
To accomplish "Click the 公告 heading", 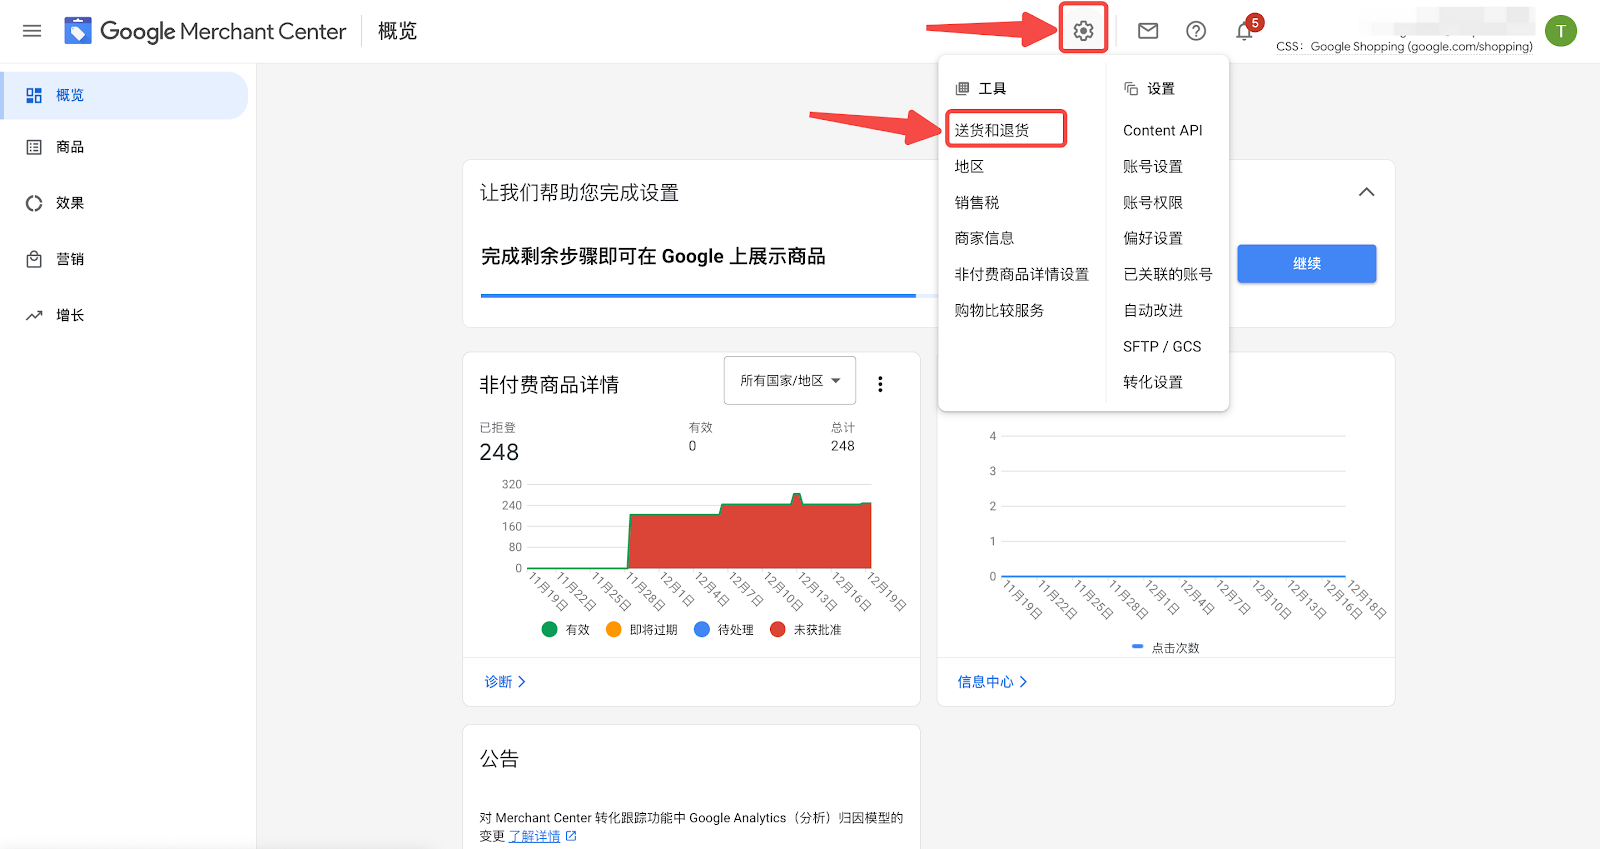I will [499, 759].
